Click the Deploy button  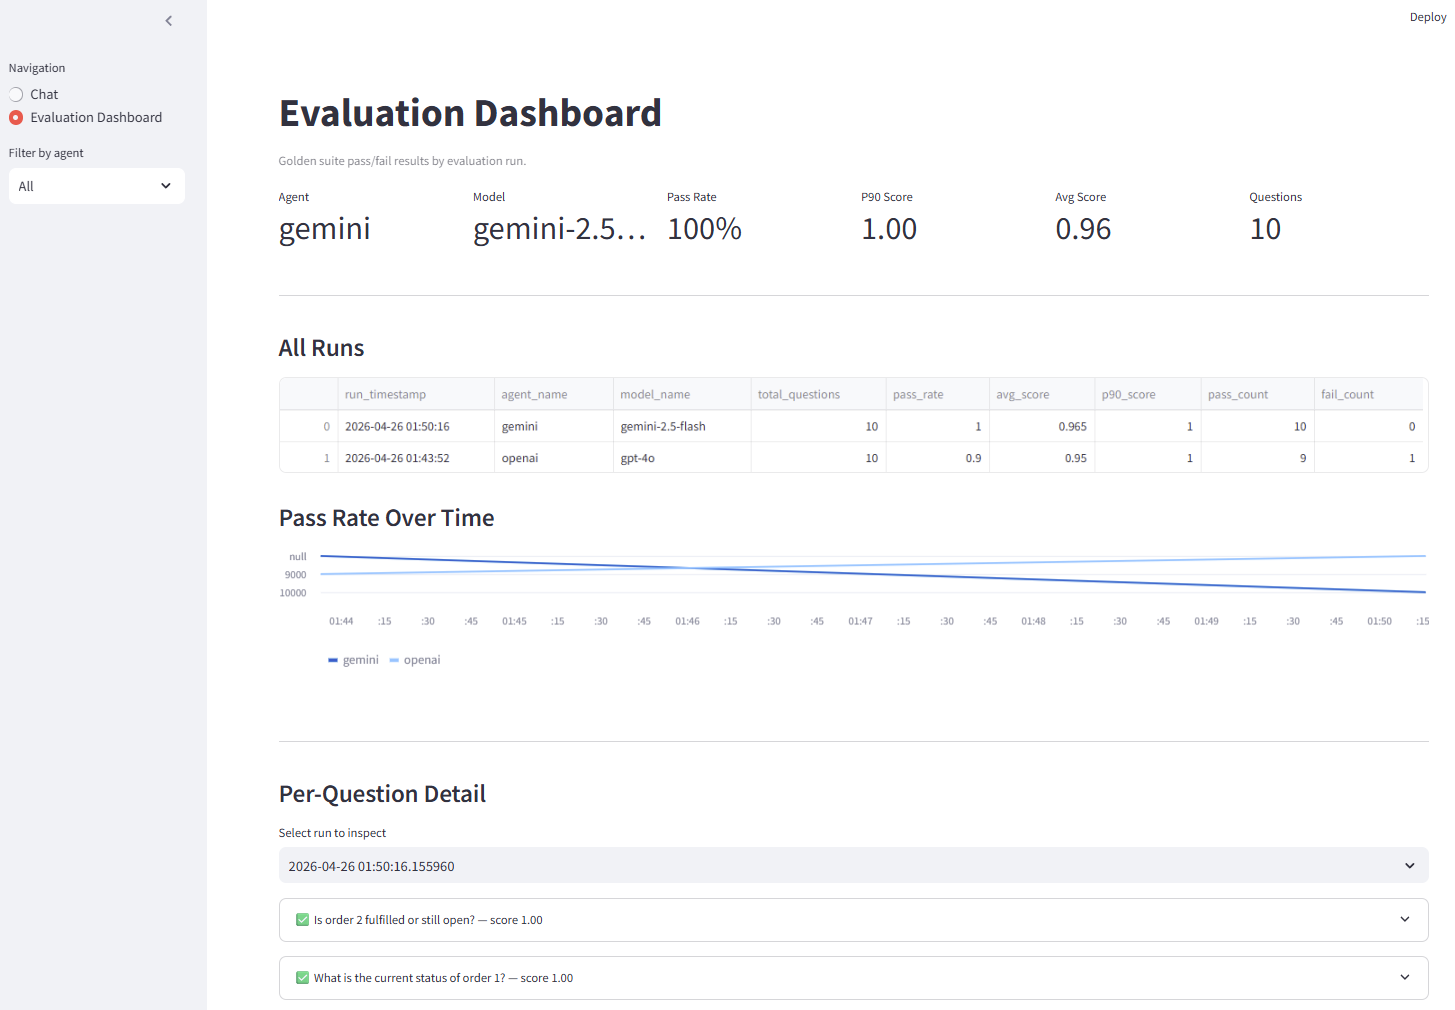pos(1427,17)
